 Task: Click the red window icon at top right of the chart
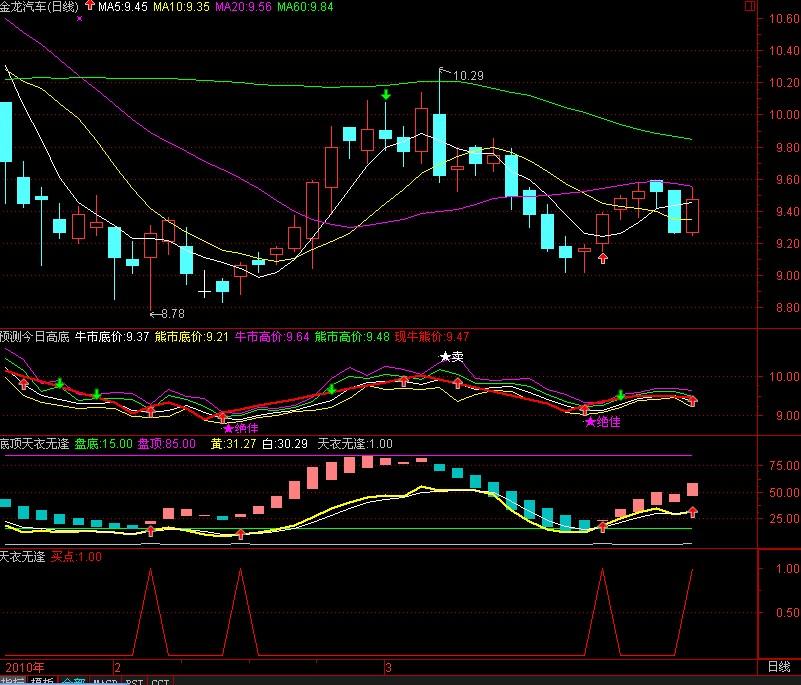point(749,6)
